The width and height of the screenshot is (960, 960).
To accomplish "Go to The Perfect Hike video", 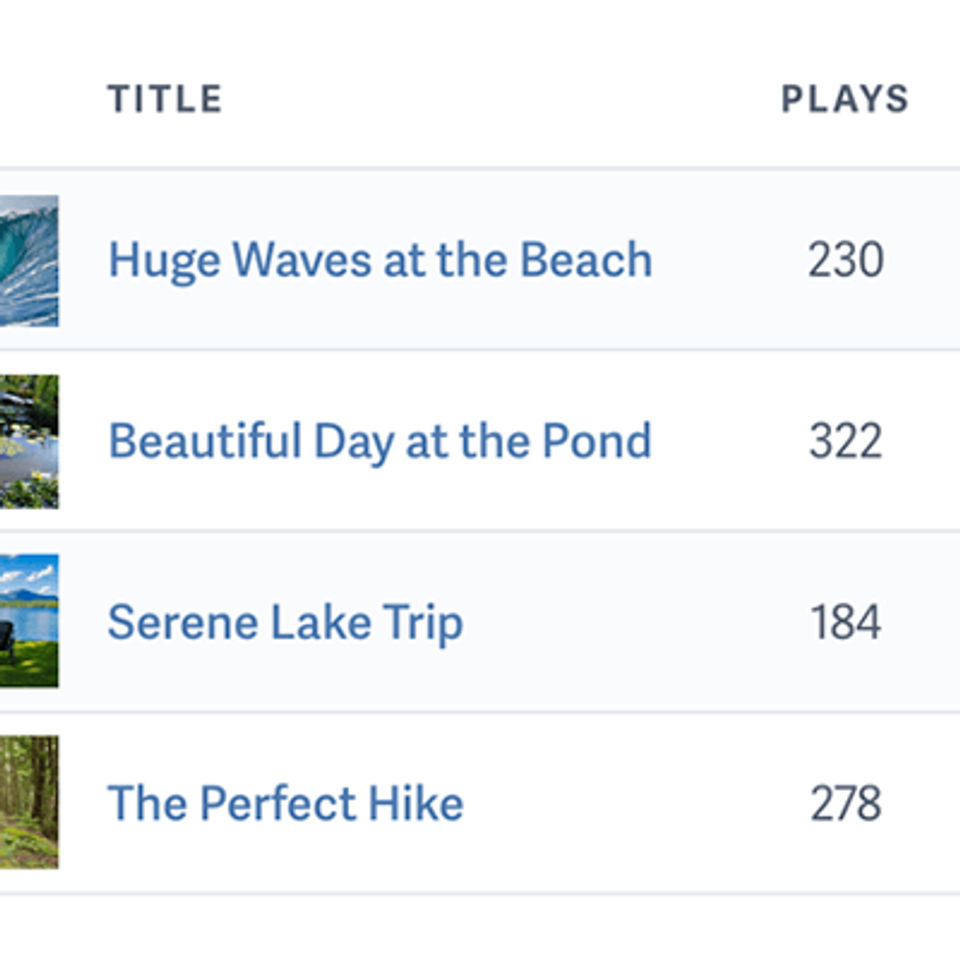I will point(285,803).
